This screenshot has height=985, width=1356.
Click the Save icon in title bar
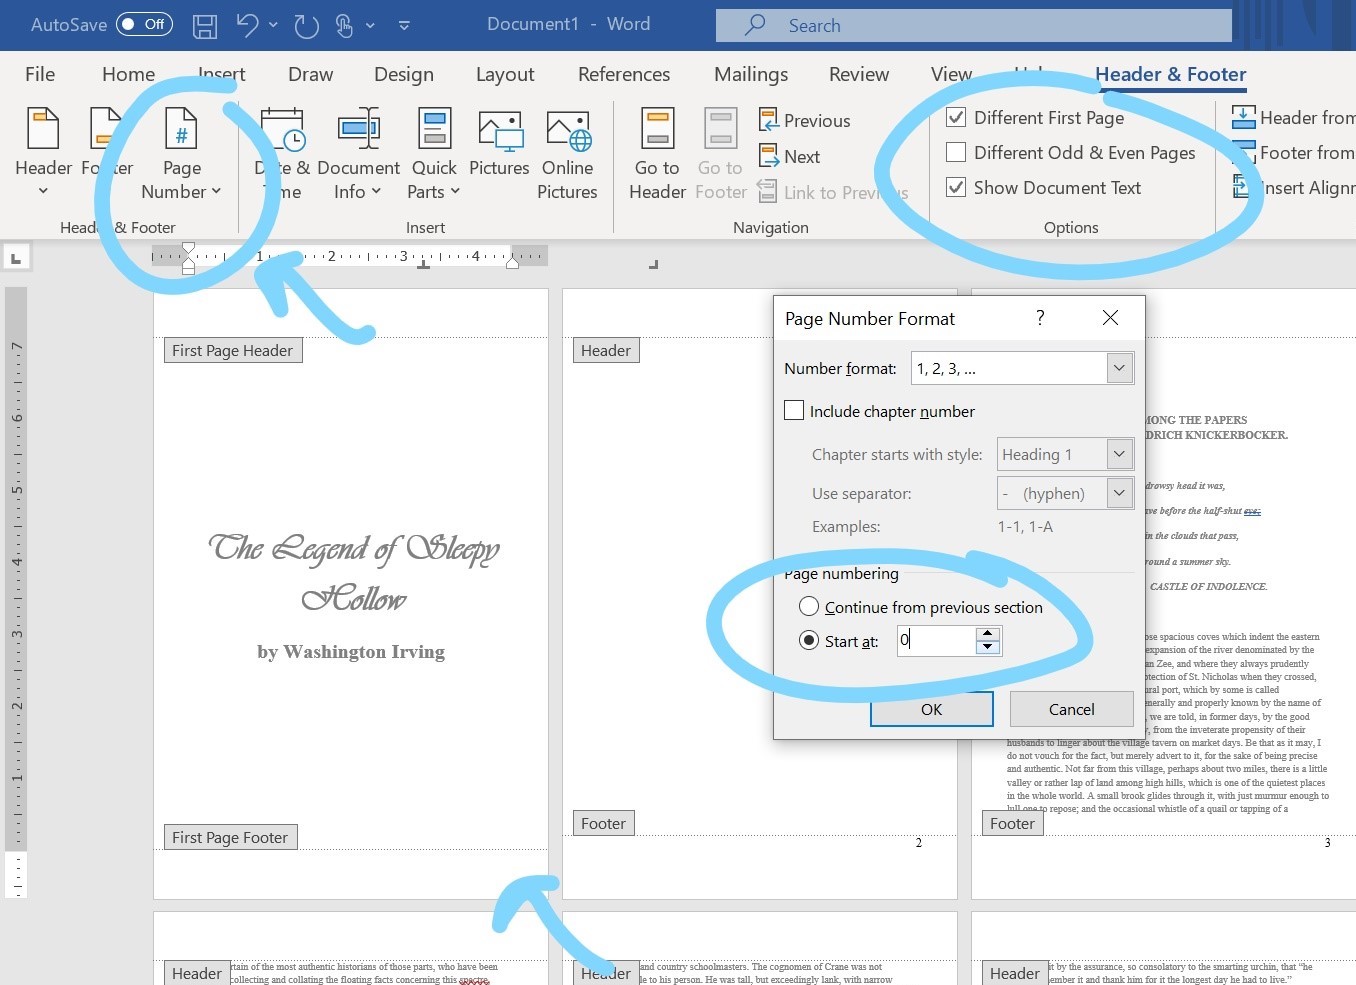pos(205,26)
